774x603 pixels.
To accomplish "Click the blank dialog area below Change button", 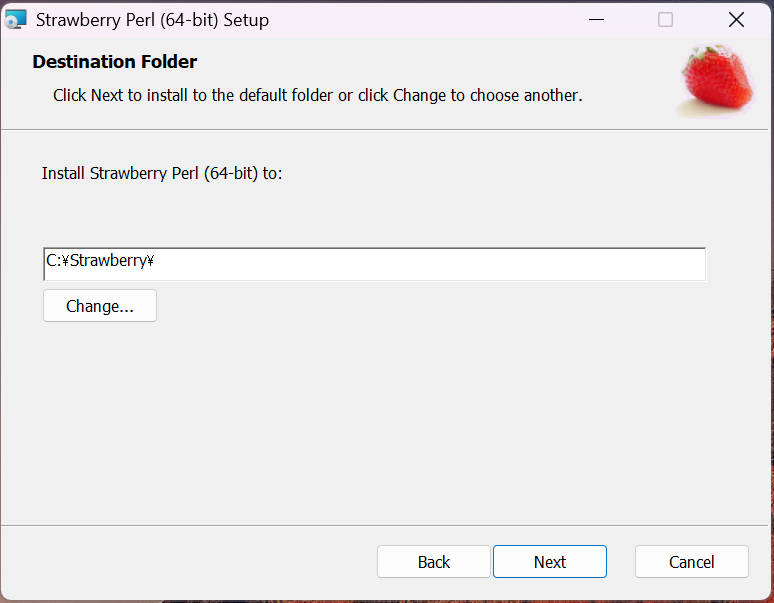I will [380, 420].
